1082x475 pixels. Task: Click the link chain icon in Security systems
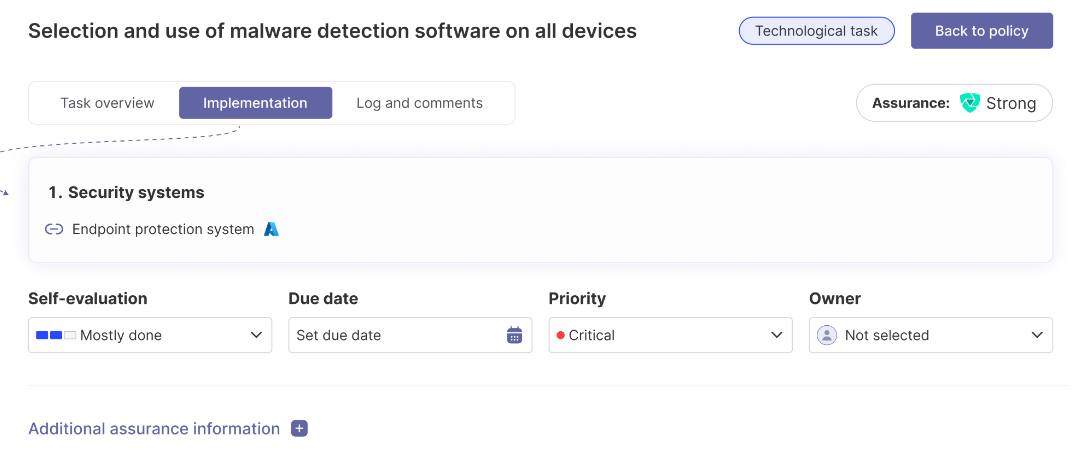point(54,229)
